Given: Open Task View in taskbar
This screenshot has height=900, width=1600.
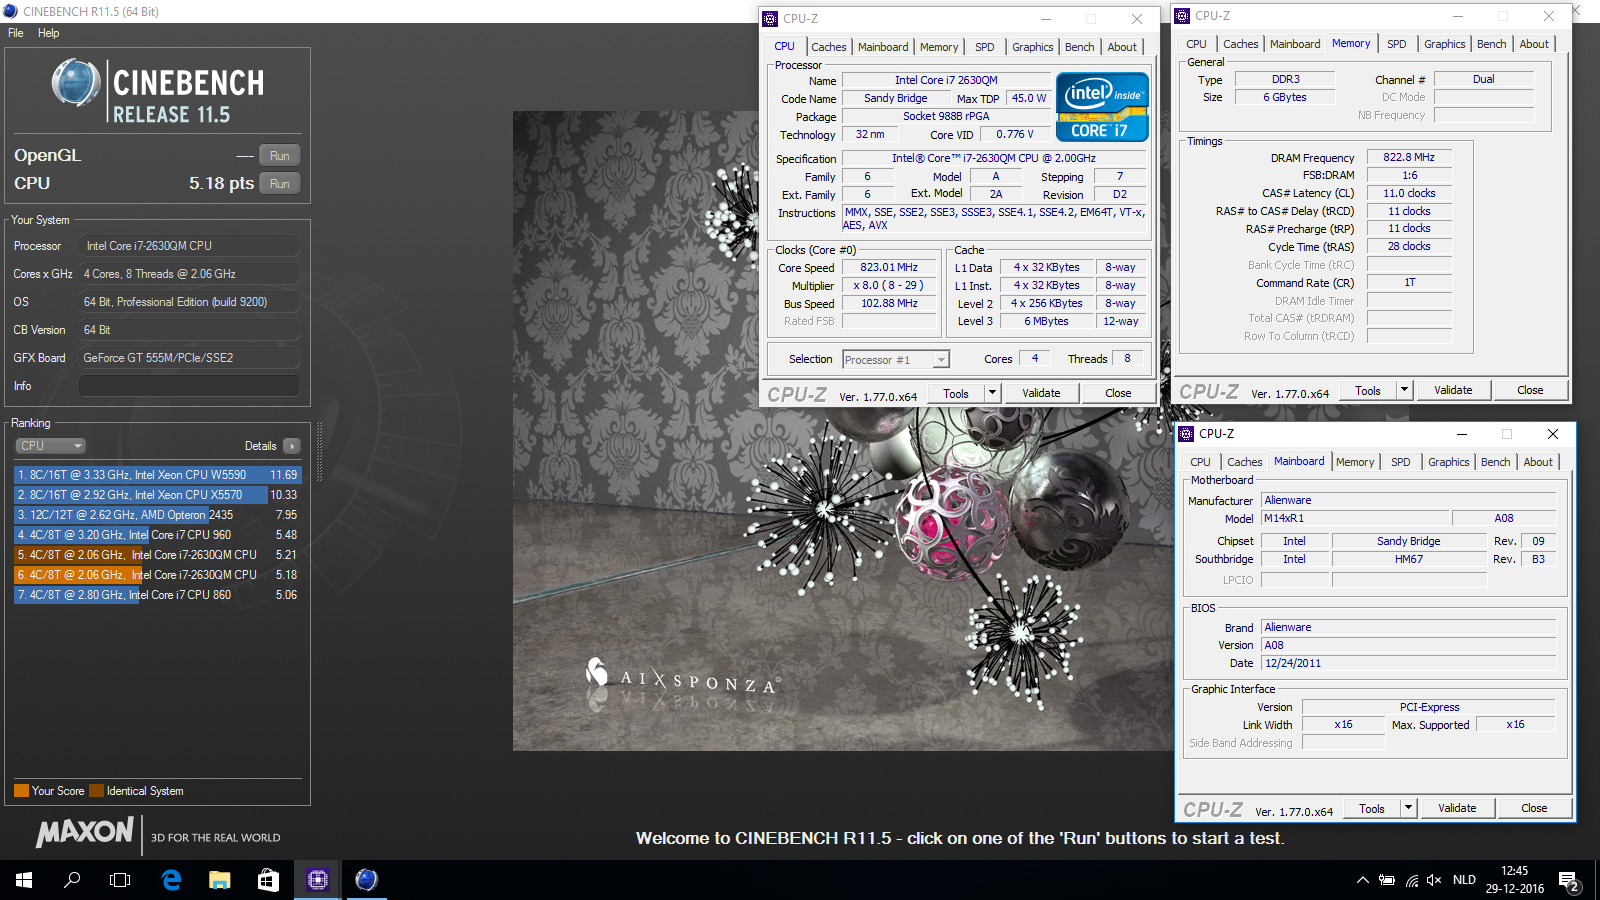Looking at the screenshot, I should pyautogui.click(x=120, y=880).
